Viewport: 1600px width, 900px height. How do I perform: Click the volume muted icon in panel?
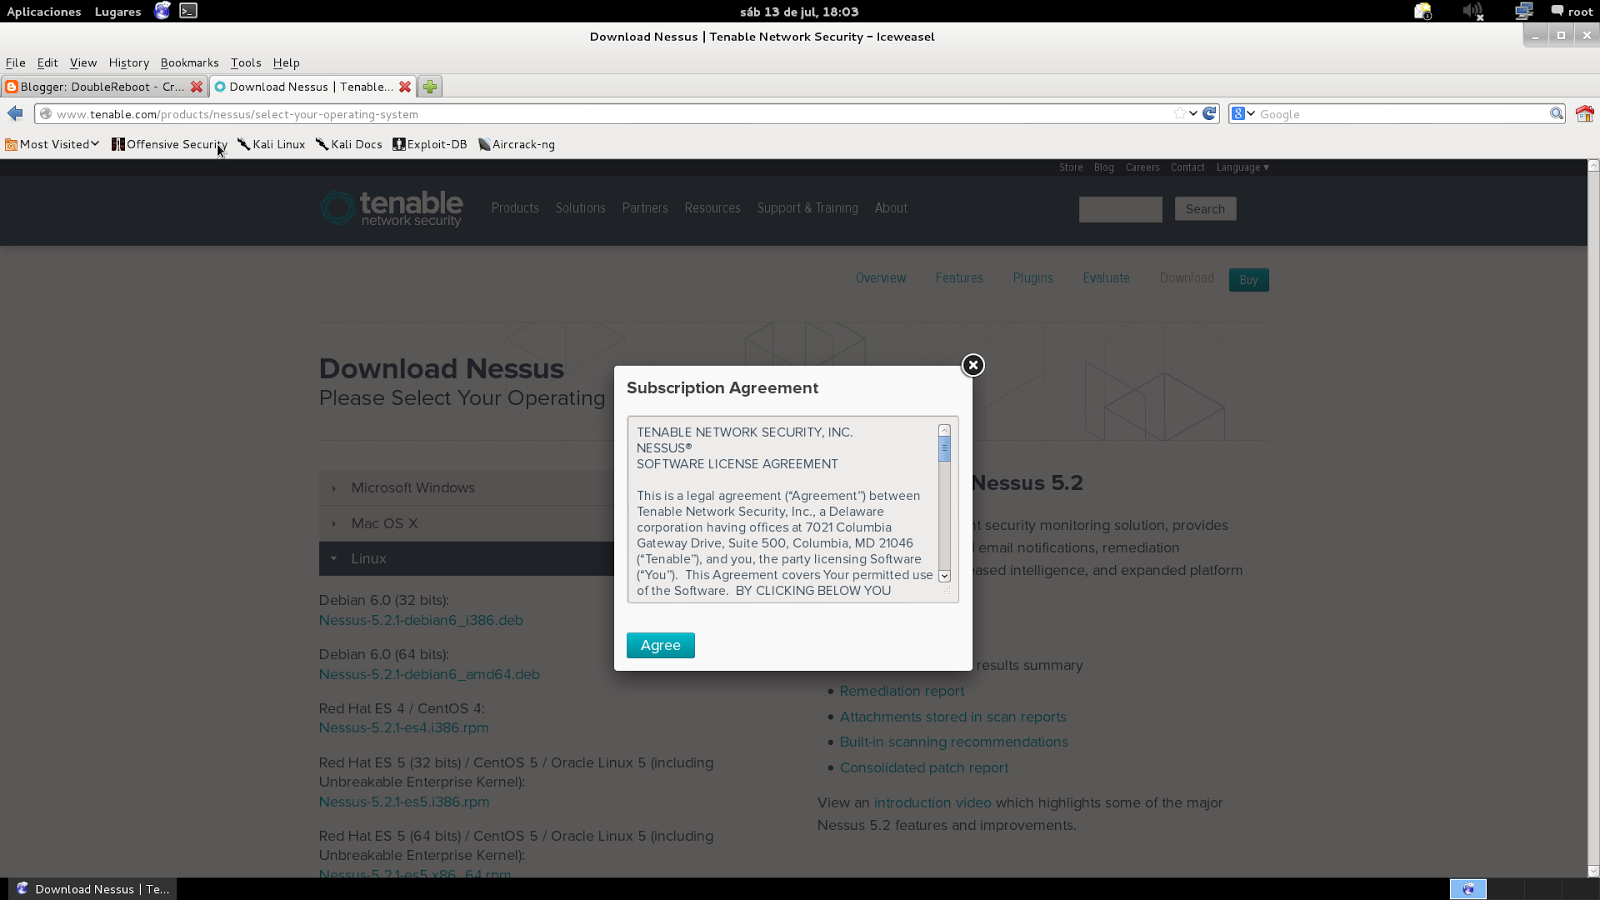[x=1472, y=11]
